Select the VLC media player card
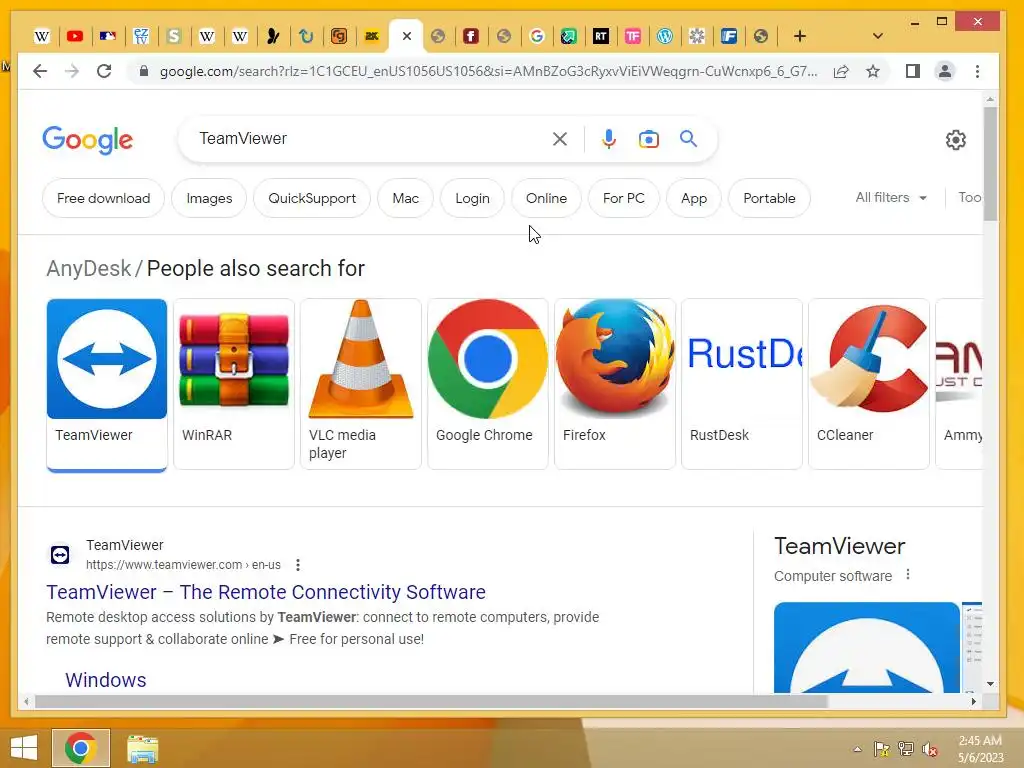1024x768 pixels. pyautogui.click(x=360, y=384)
